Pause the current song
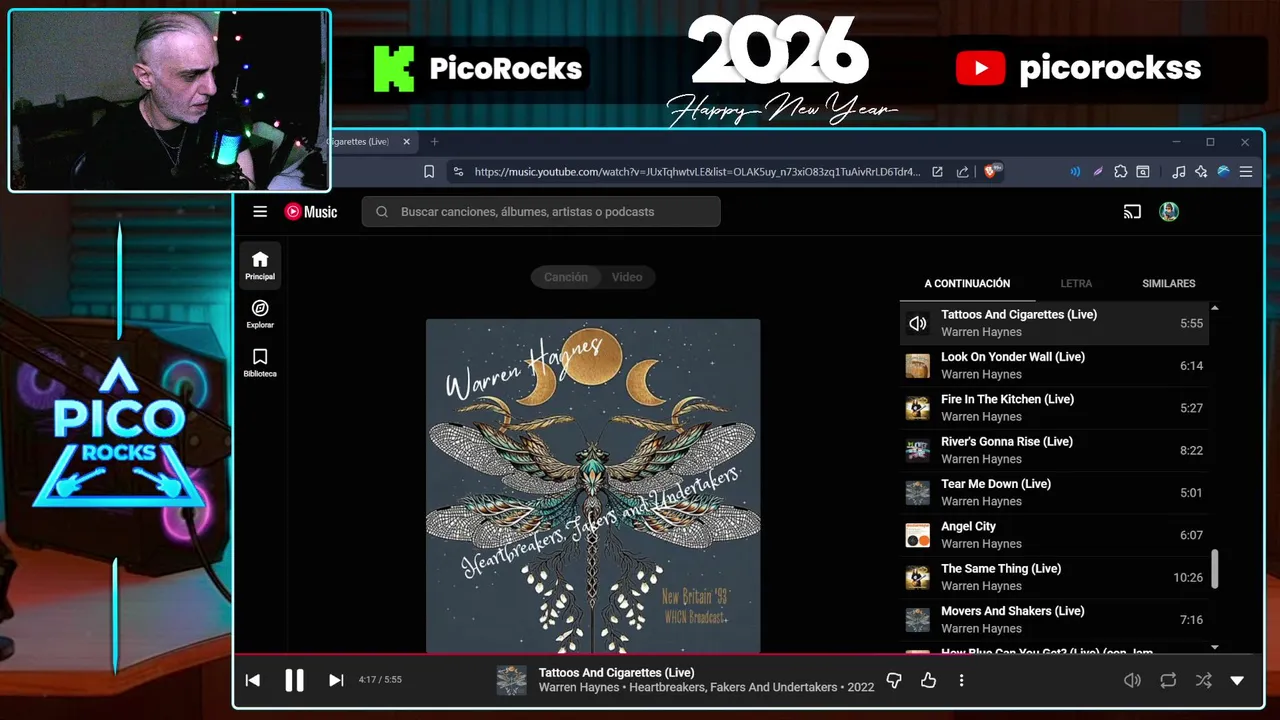This screenshot has height=720, width=1280. [x=294, y=680]
